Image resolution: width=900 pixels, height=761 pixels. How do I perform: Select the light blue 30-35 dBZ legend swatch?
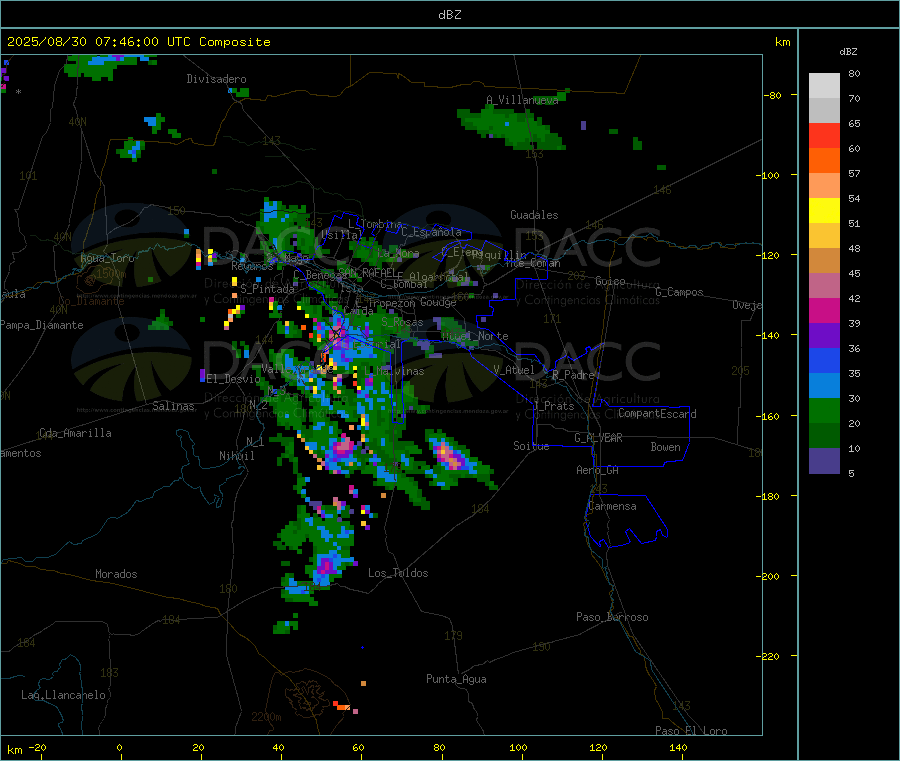click(x=824, y=386)
